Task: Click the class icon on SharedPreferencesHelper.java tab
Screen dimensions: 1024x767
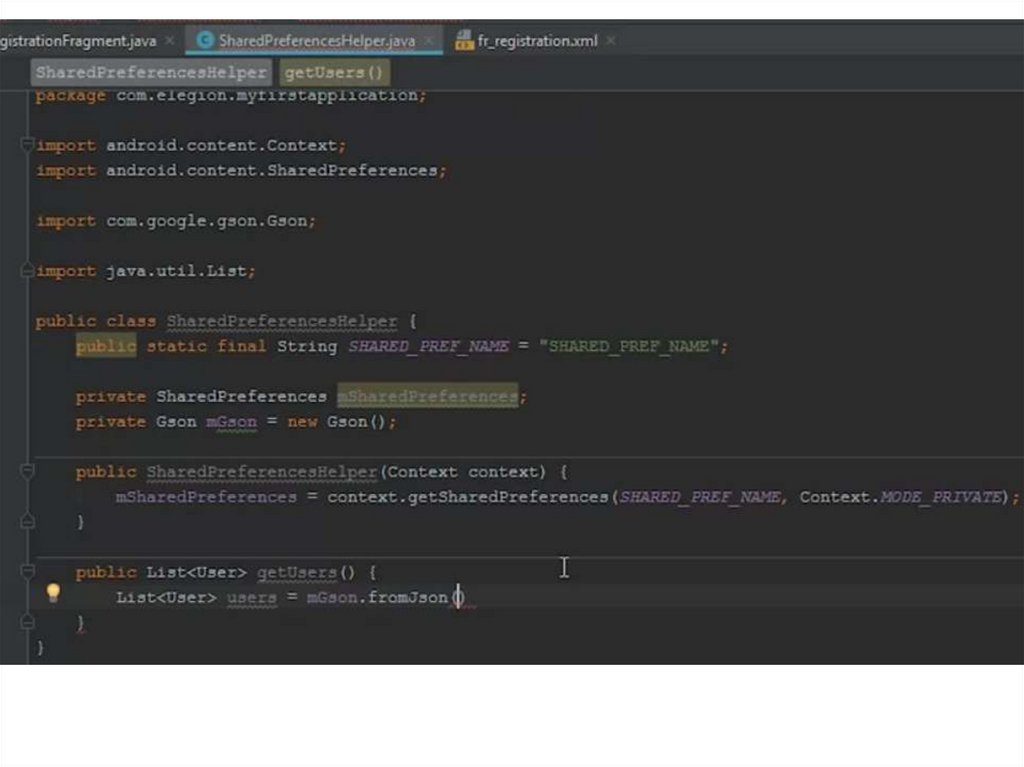Action: pos(205,40)
